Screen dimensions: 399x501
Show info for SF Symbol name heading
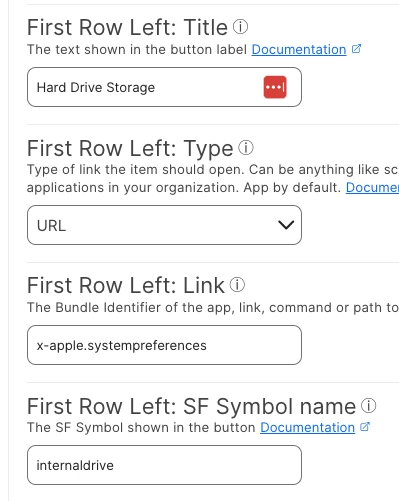pyautogui.click(x=368, y=405)
